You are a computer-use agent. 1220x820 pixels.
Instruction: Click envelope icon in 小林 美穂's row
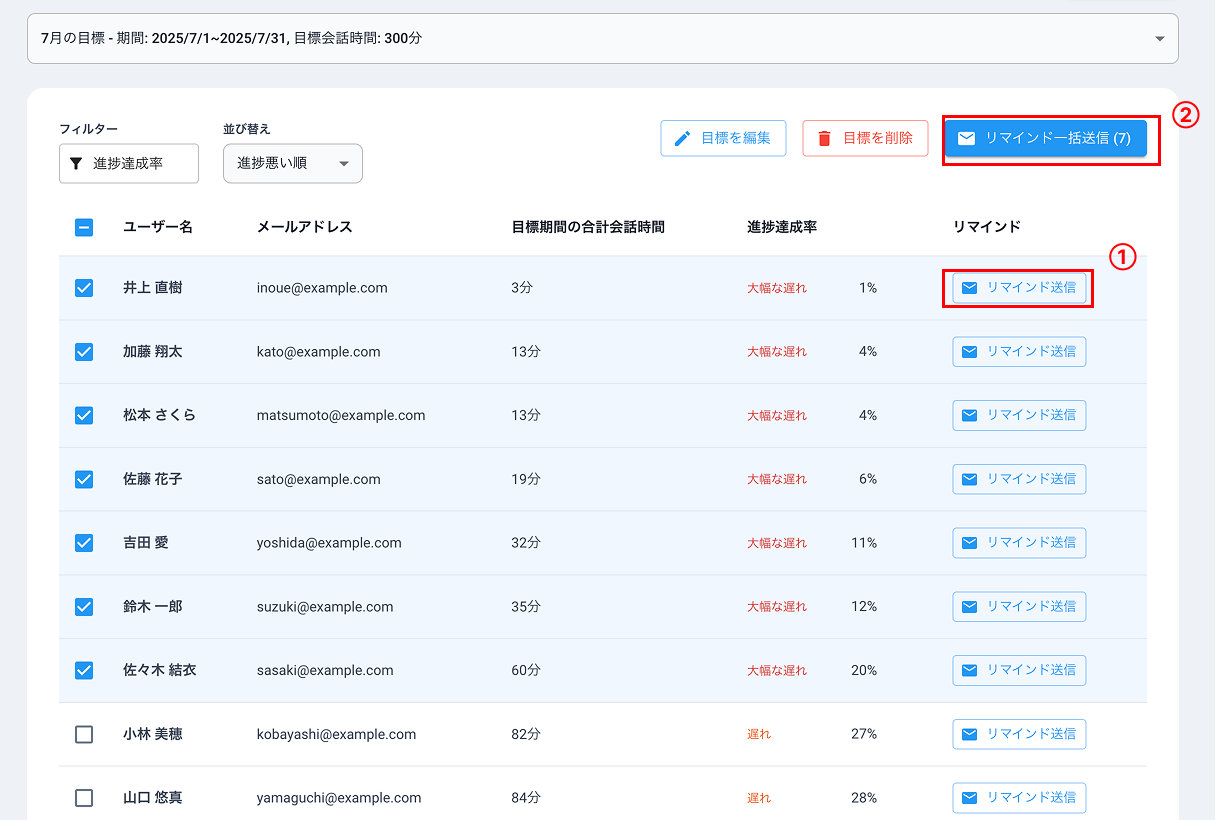969,734
